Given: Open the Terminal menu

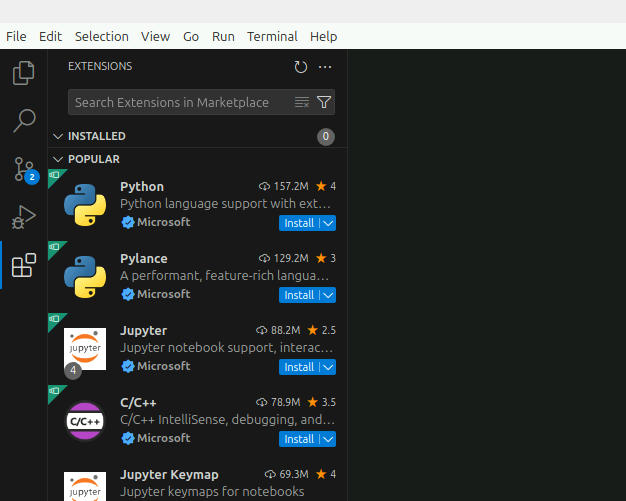Looking at the screenshot, I should [272, 36].
